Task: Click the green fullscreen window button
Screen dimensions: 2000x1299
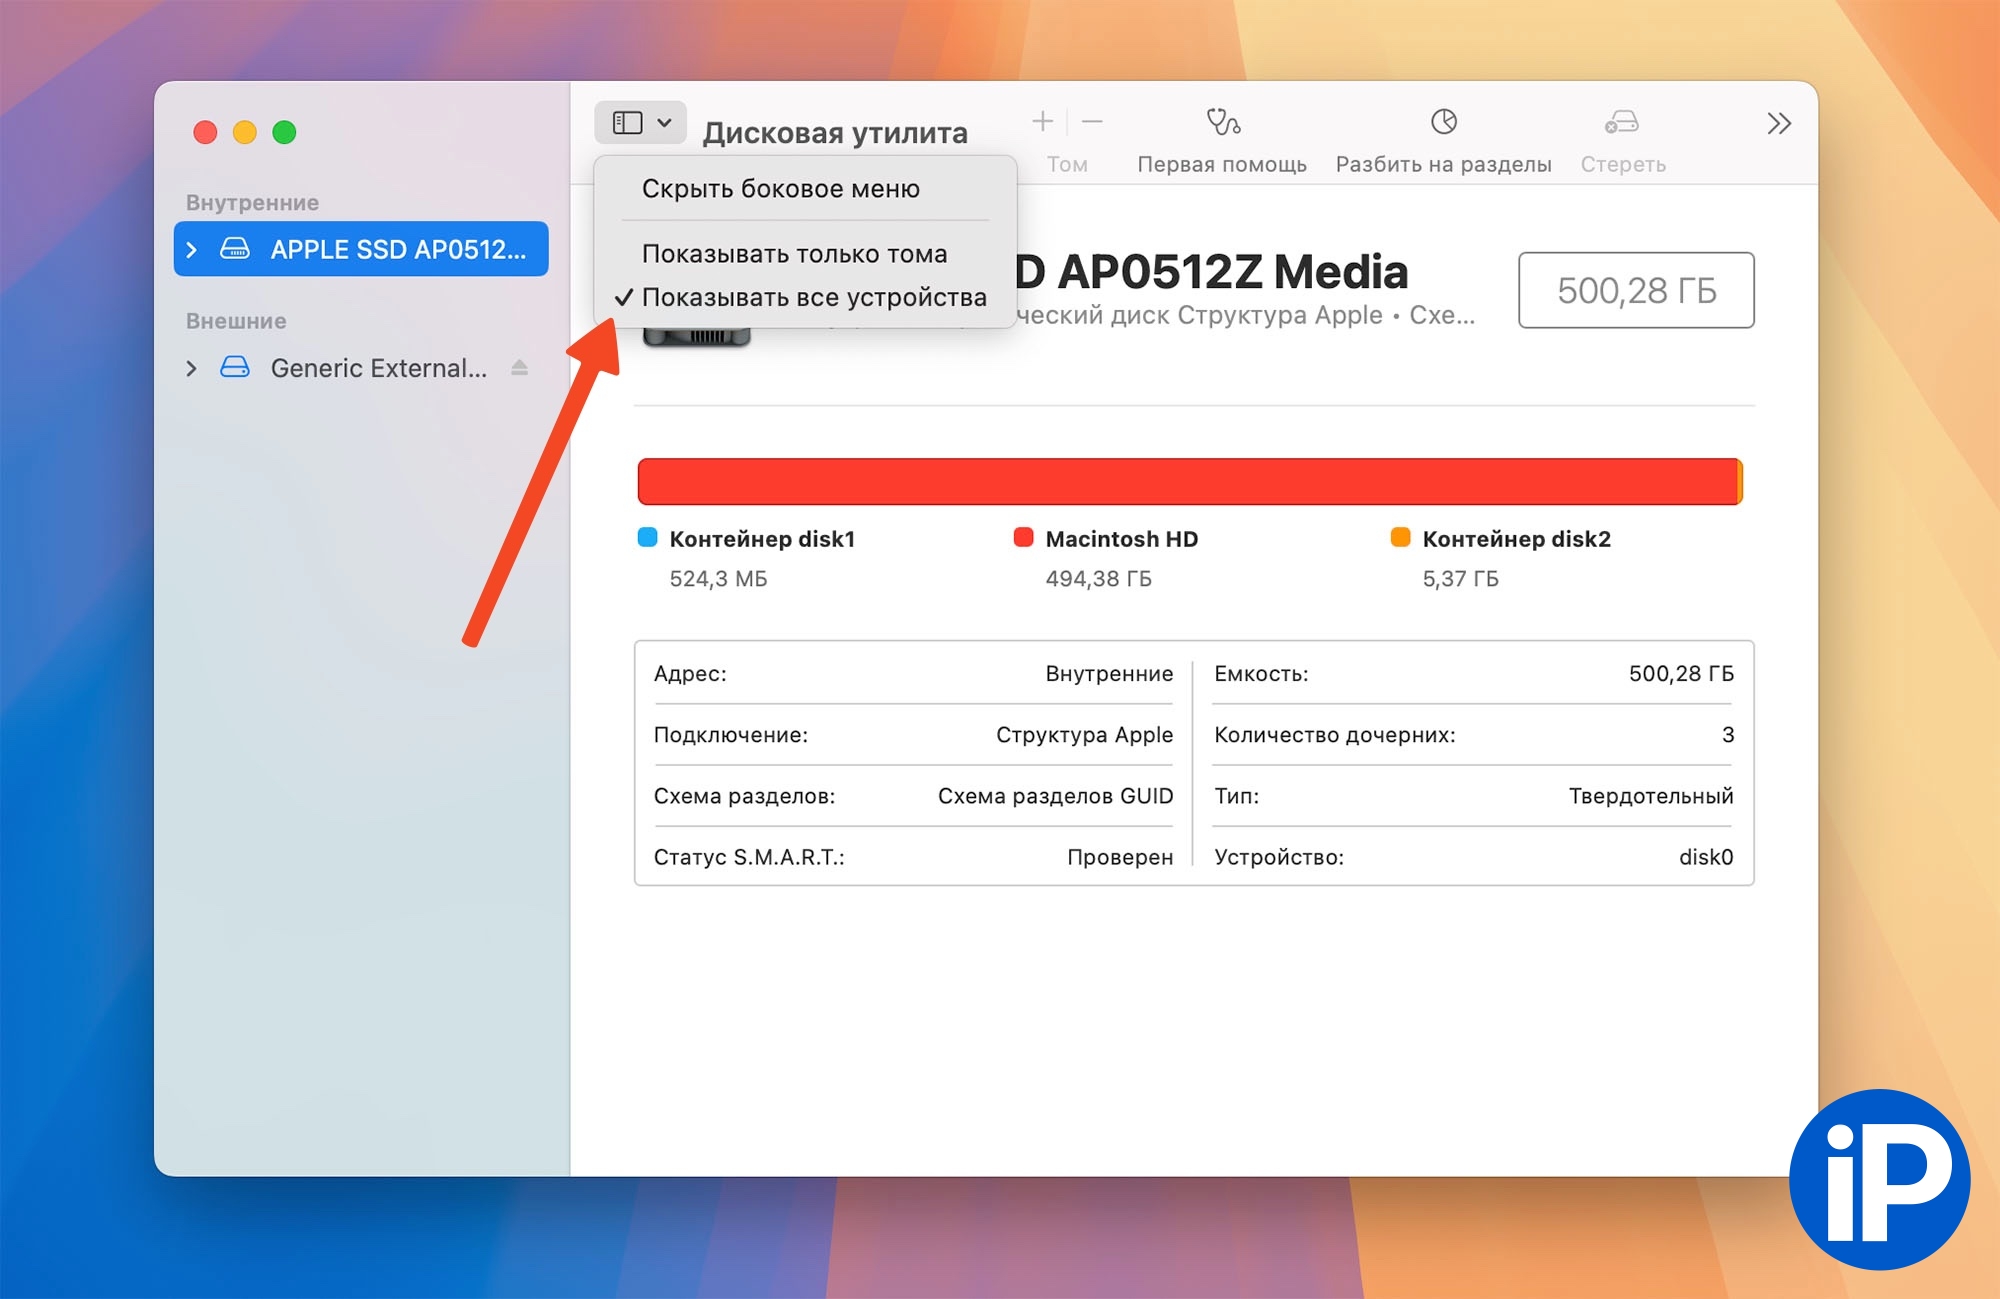Action: [x=284, y=132]
